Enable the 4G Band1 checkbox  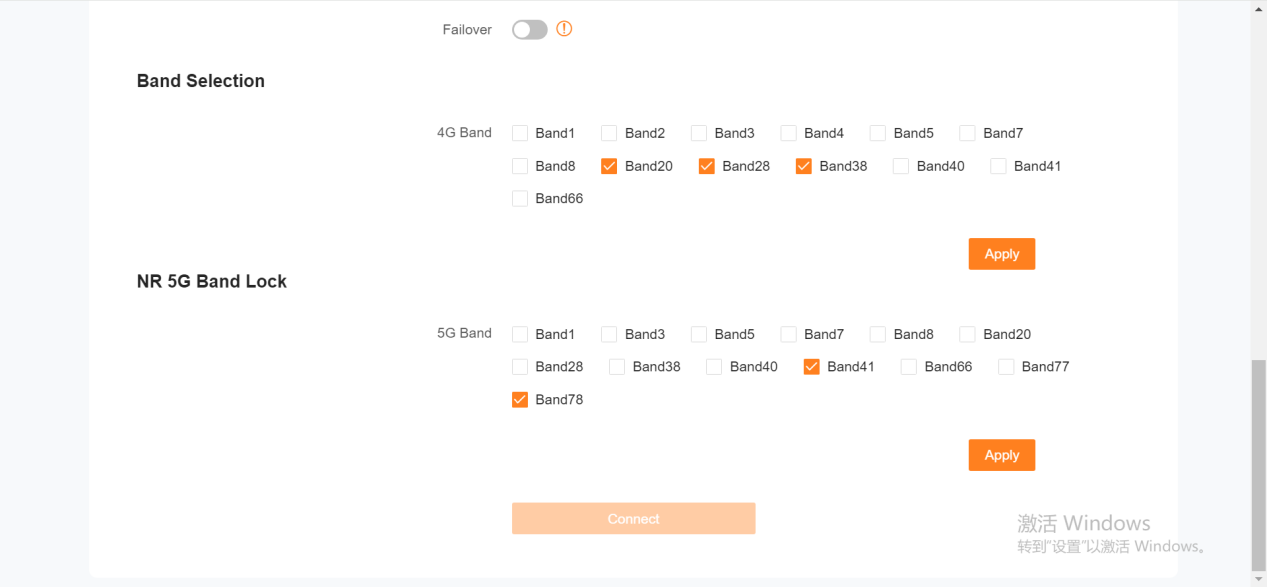click(x=520, y=133)
